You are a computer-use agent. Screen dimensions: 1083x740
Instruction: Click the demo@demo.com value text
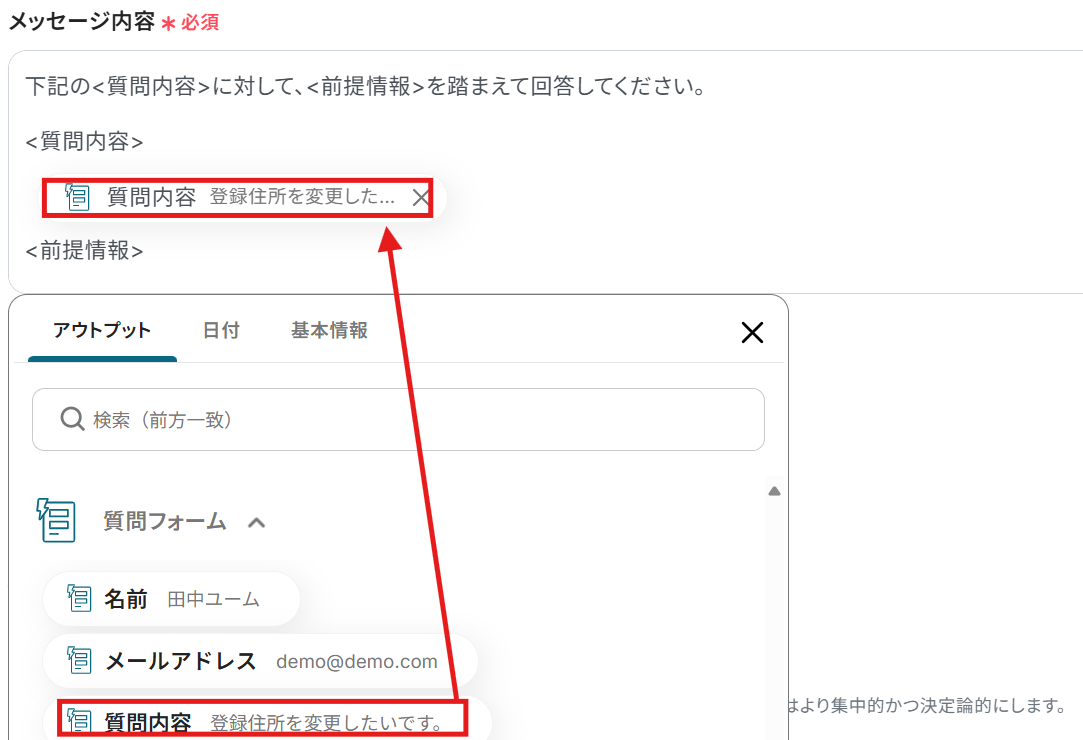356,662
